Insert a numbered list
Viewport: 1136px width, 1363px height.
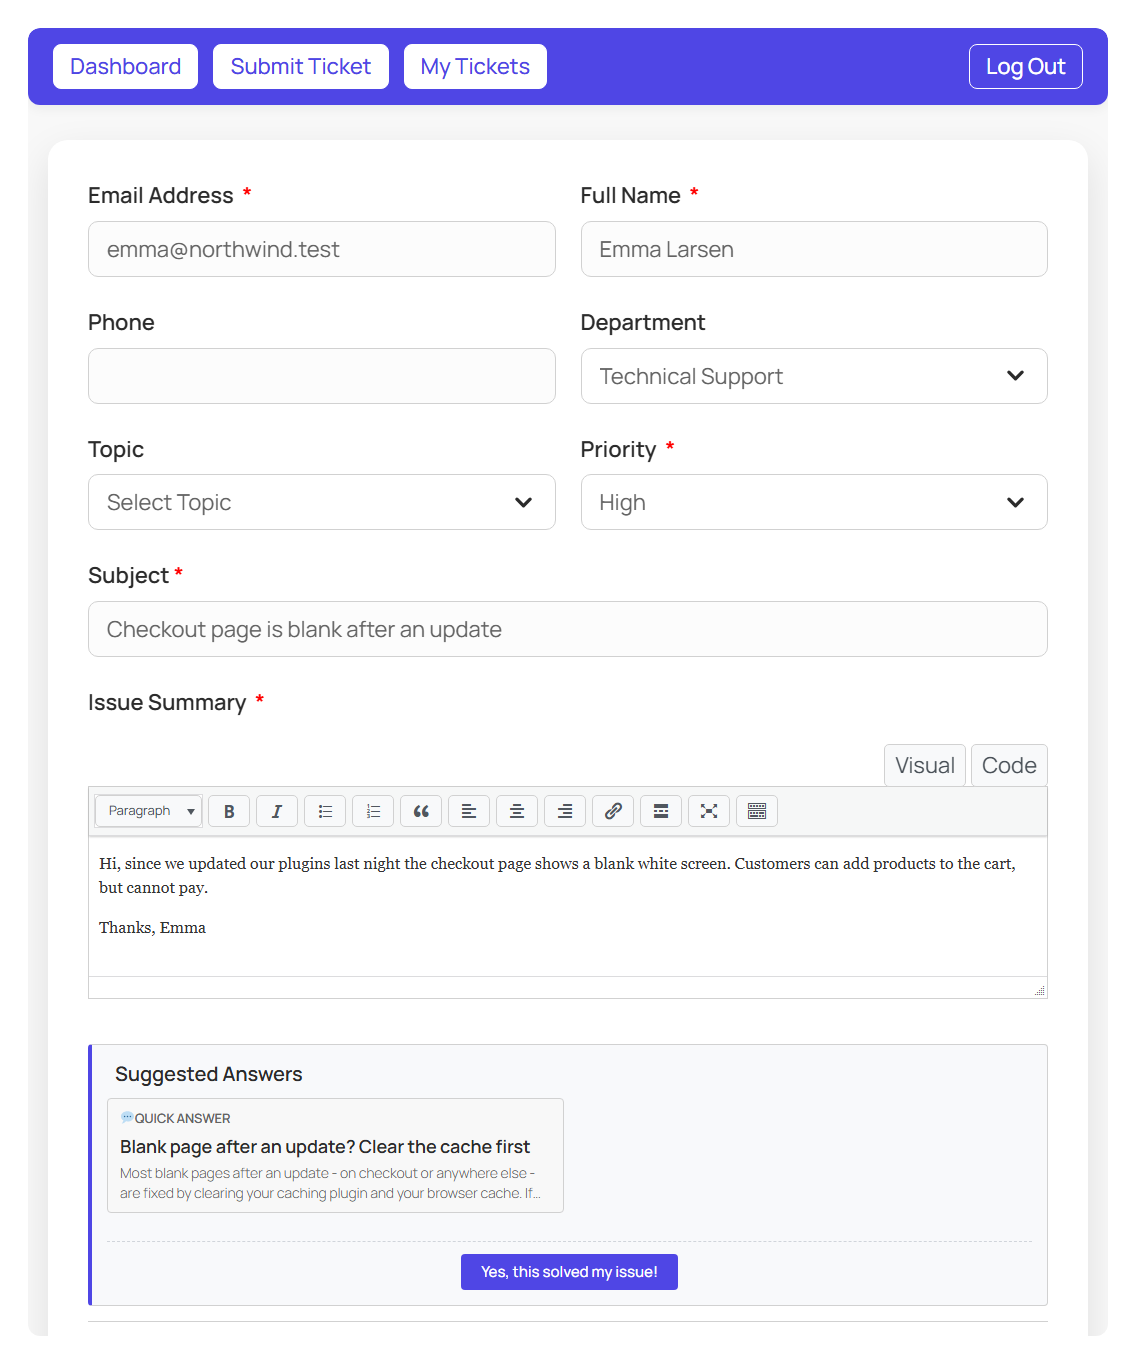tap(373, 811)
